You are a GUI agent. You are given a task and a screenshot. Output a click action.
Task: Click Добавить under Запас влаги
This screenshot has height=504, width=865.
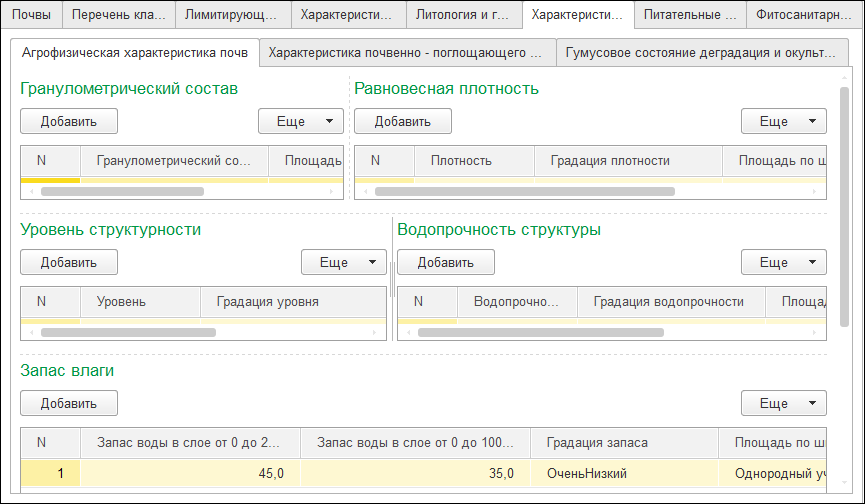69,403
